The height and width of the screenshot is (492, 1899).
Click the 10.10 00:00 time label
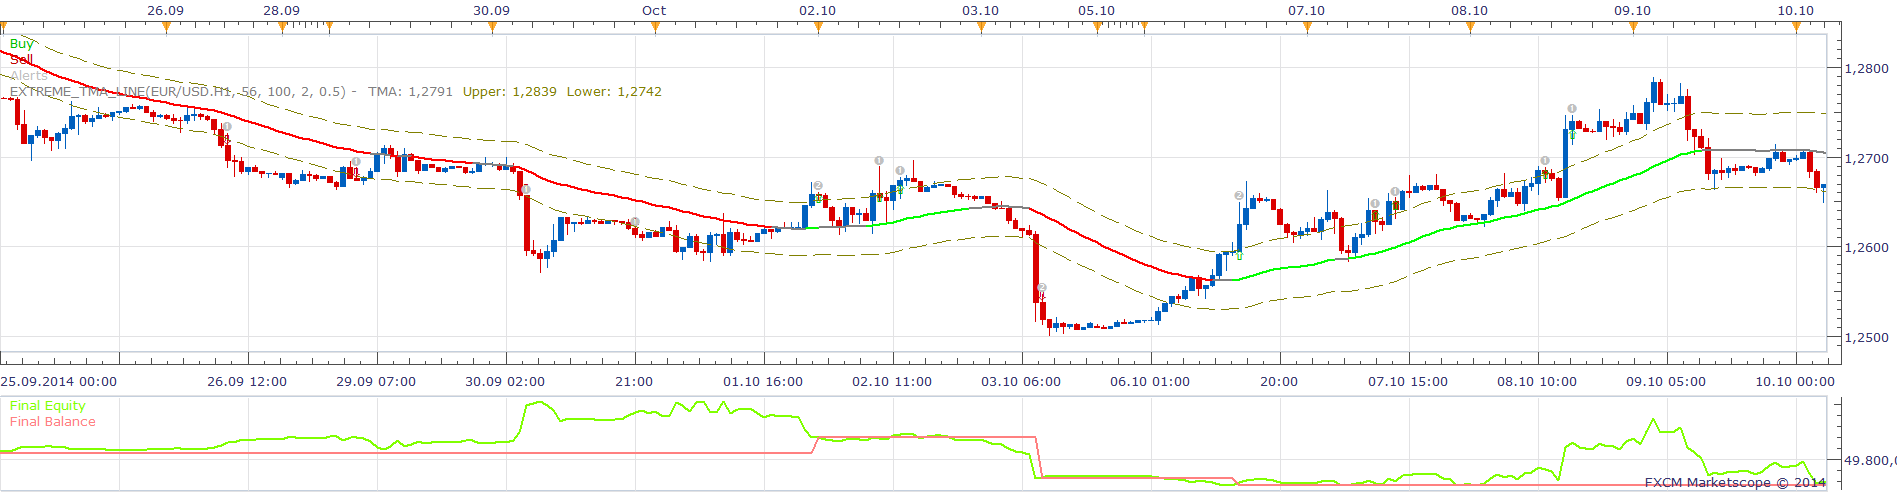coord(1795,382)
